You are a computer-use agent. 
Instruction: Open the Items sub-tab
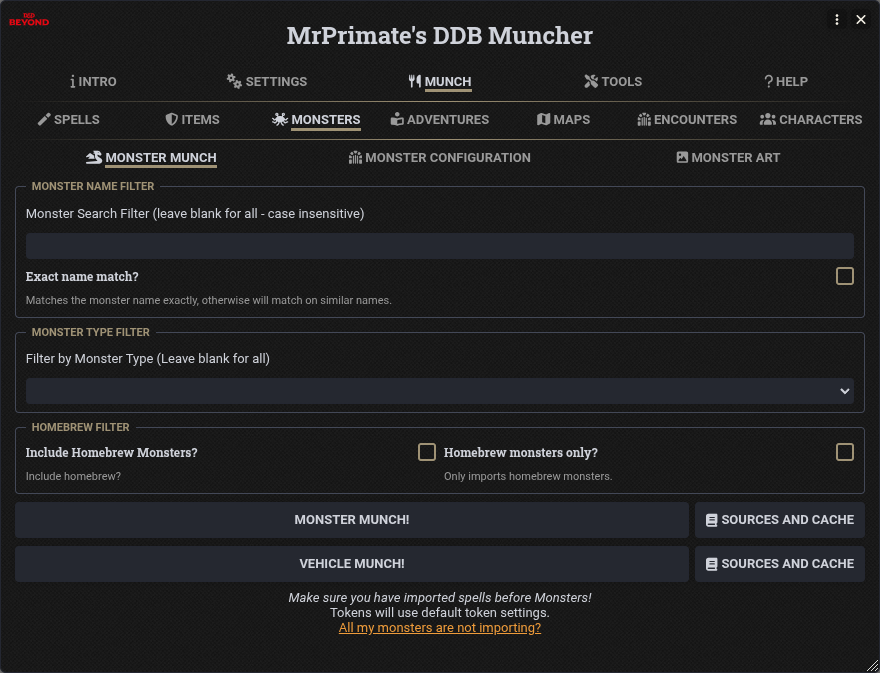coord(192,119)
